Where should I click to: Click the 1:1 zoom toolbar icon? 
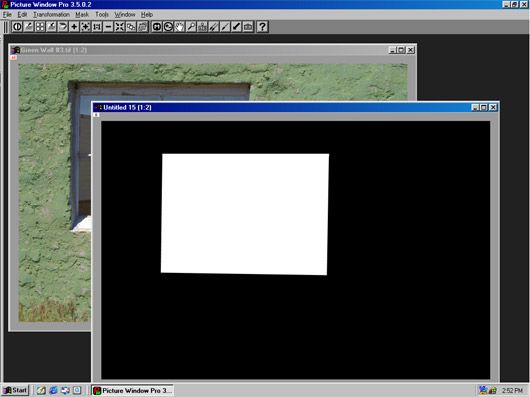(97, 27)
